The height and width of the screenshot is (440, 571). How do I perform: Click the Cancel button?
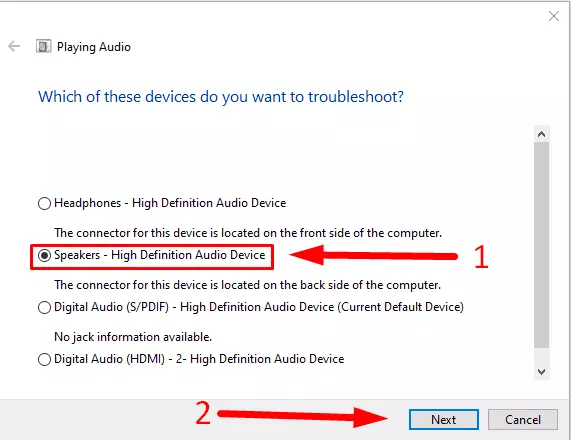tap(523, 420)
